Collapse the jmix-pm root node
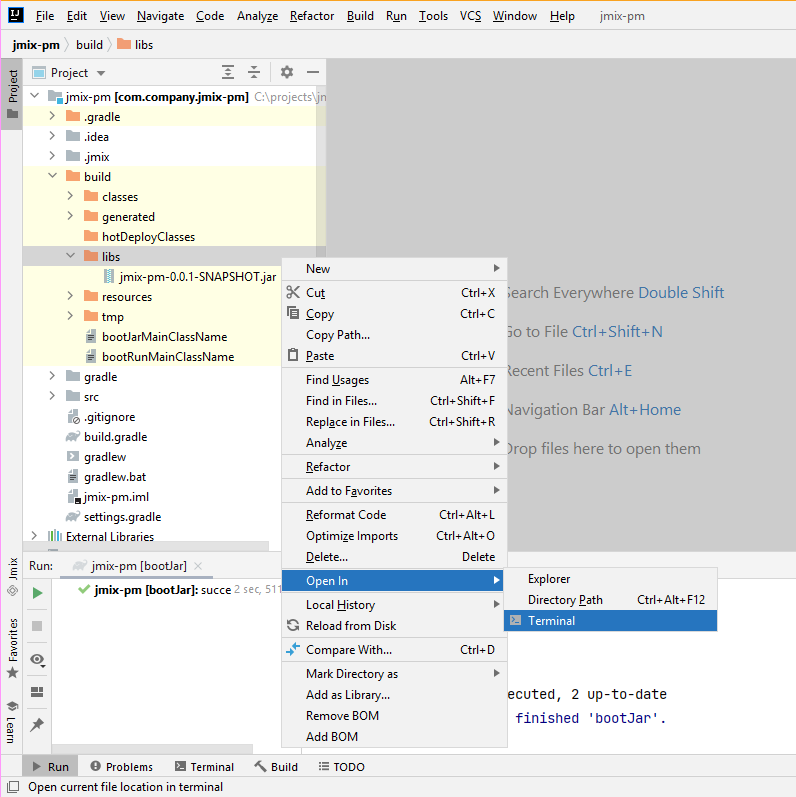Image resolution: width=796 pixels, height=797 pixels. (35, 96)
